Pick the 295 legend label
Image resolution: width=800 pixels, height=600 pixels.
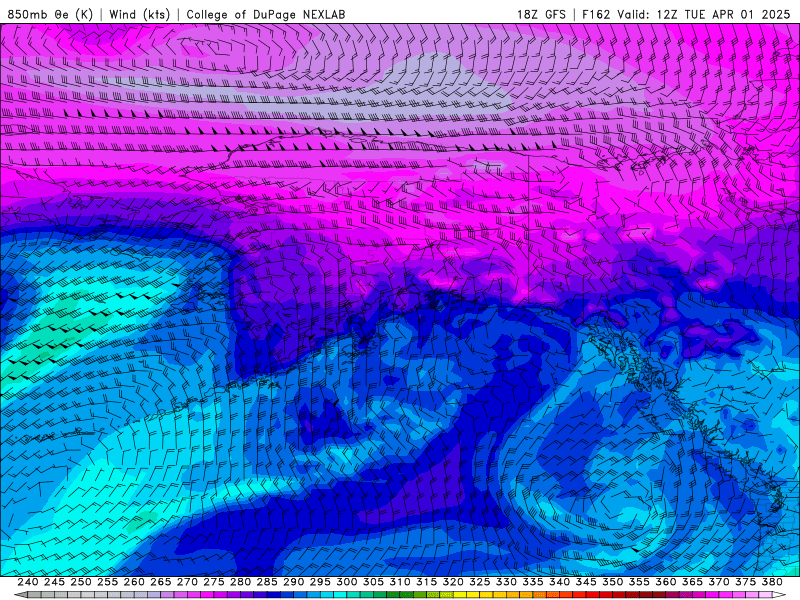coord(320,582)
